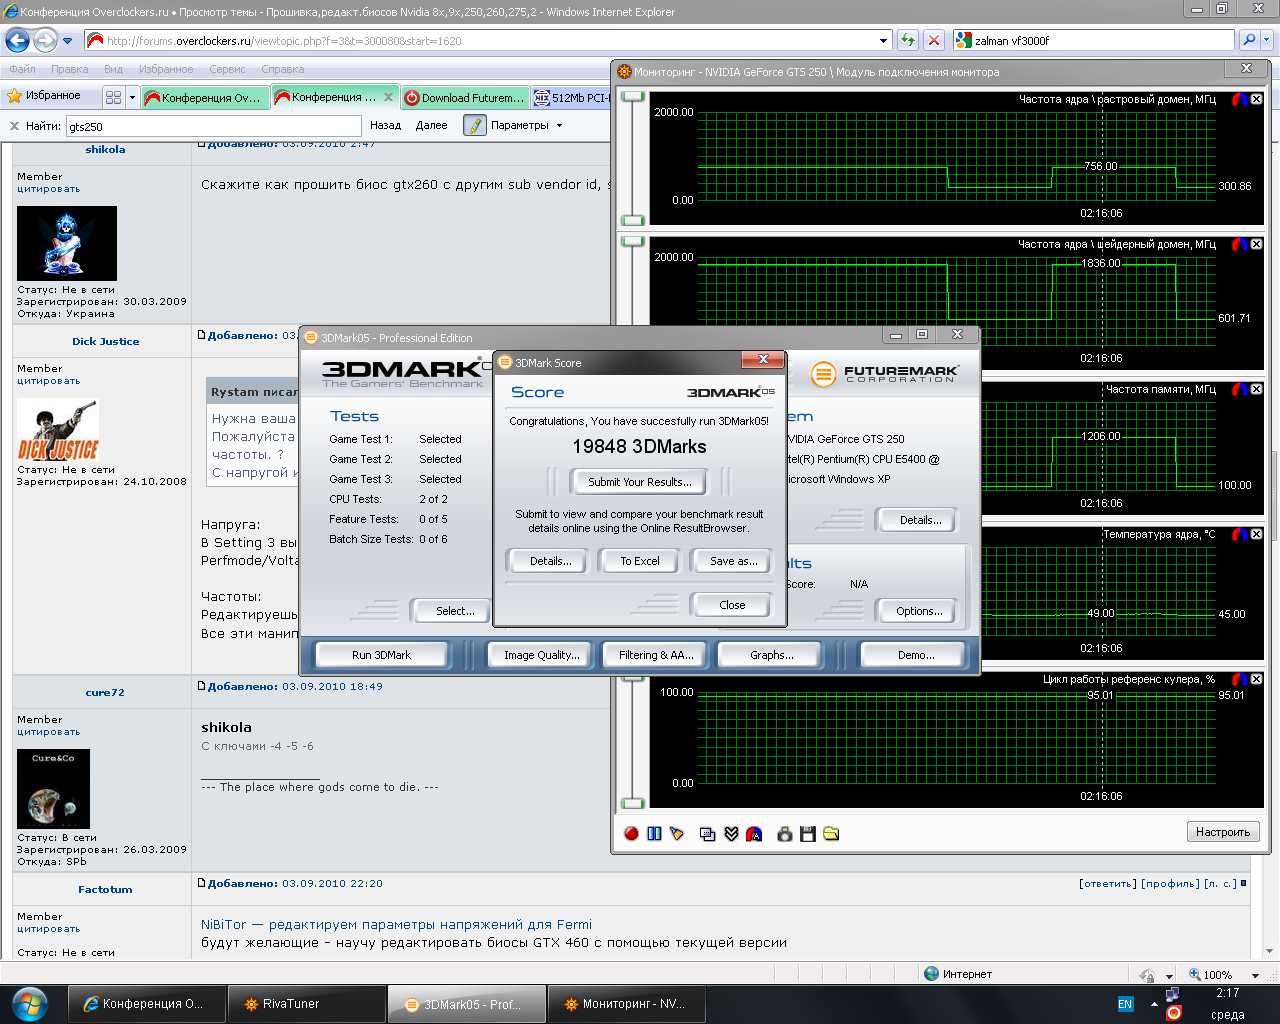Open the Вид menu
The image size is (1280, 1024).
point(113,69)
